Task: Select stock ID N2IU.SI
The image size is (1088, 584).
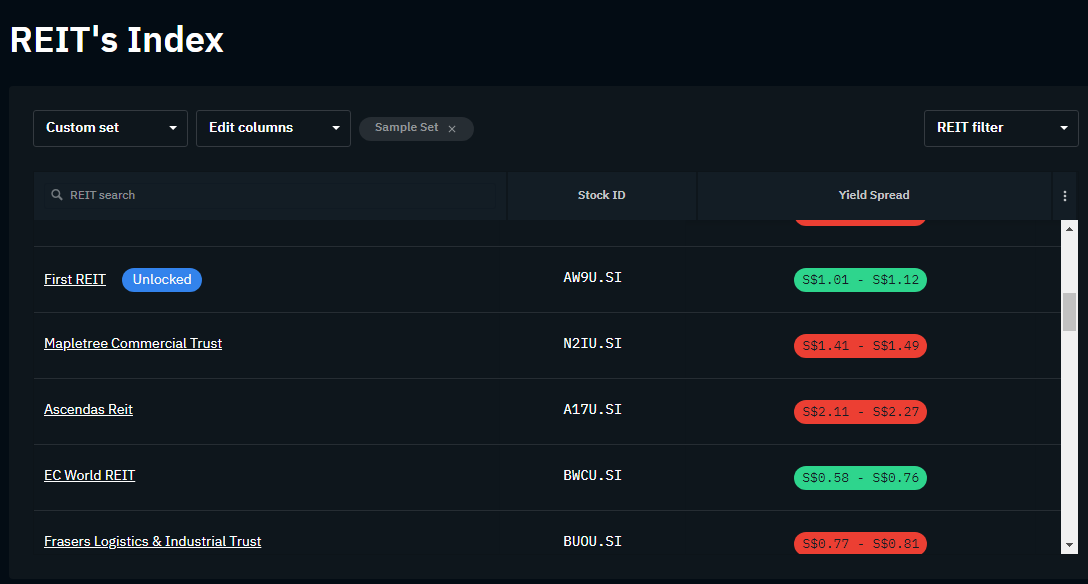Action: [593, 343]
